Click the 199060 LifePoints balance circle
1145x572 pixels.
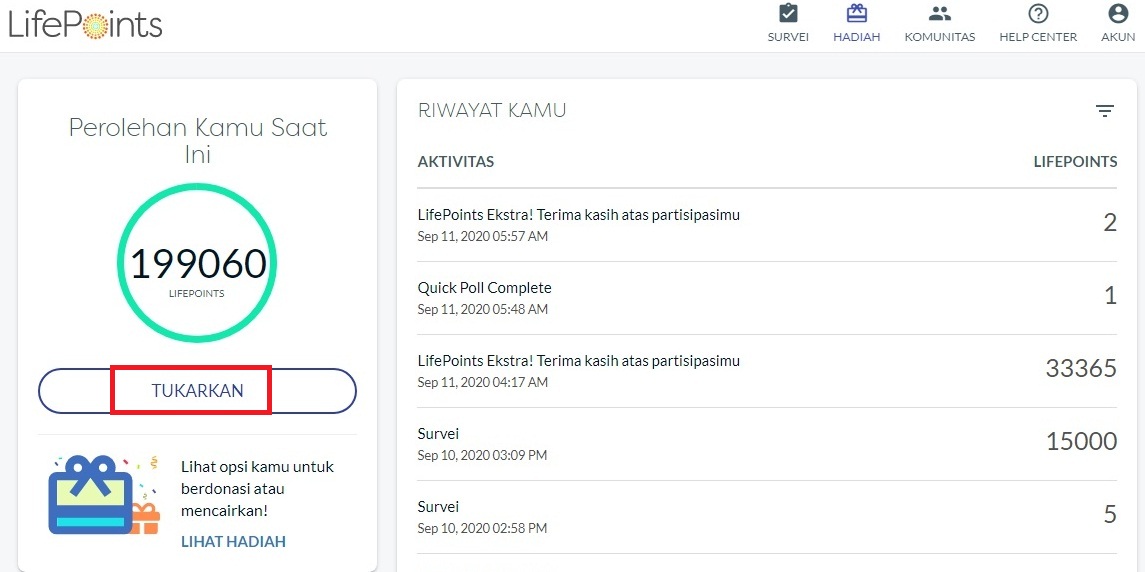click(x=197, y=263)
